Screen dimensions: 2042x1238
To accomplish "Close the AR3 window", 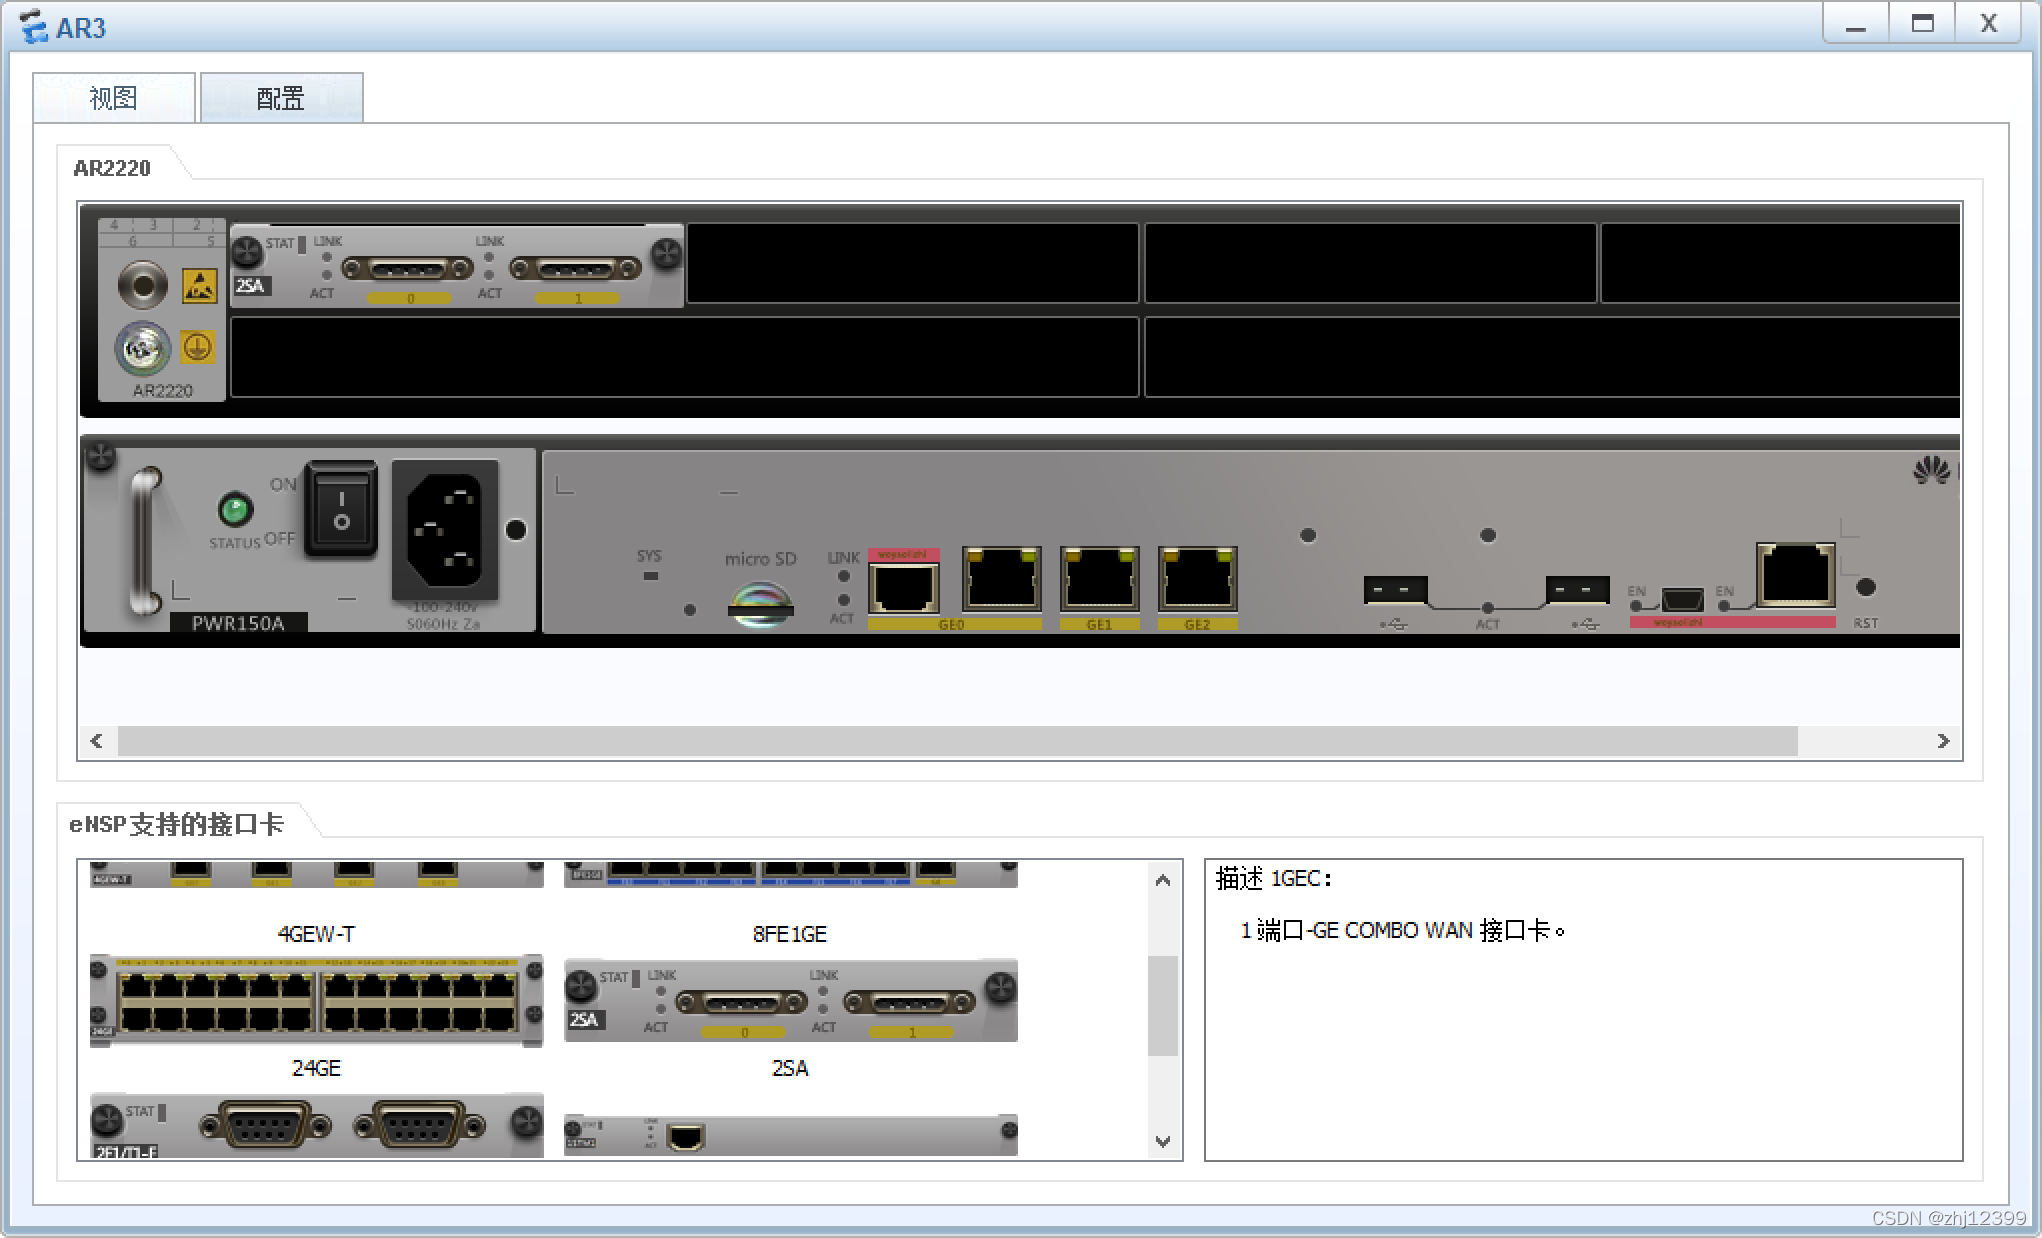I will click(1989, 24).
